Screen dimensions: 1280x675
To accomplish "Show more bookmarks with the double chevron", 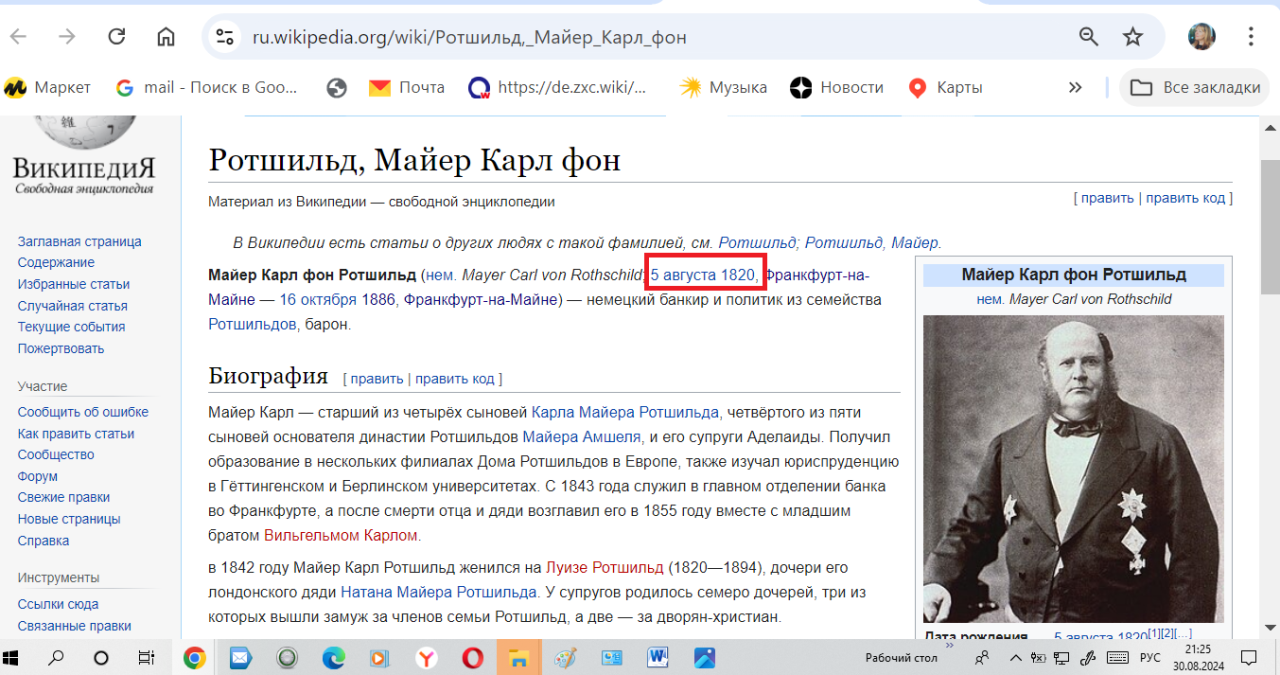I will [x=1075, y=87].
